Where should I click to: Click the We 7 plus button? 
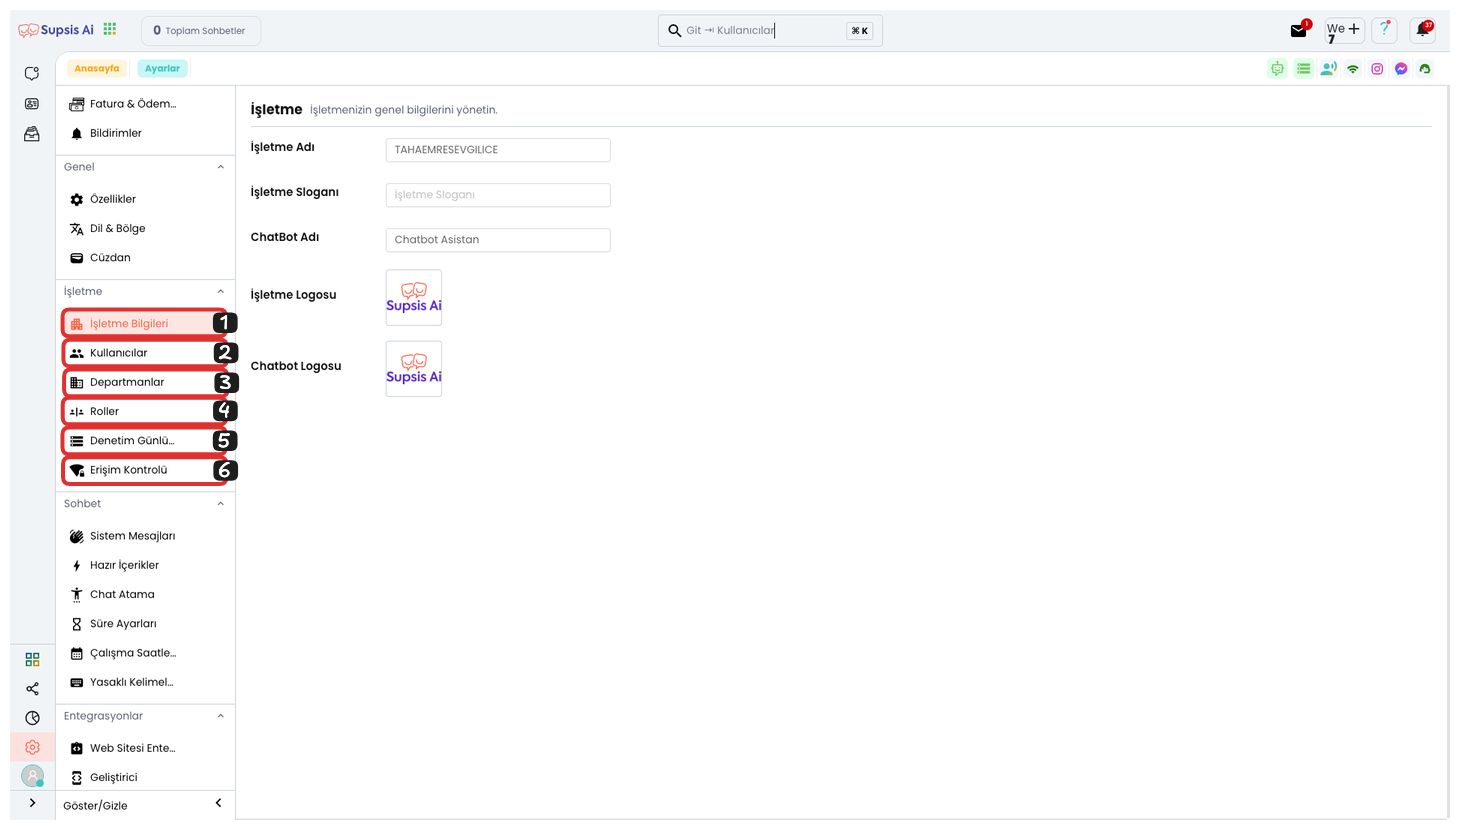pos(1343,30)
